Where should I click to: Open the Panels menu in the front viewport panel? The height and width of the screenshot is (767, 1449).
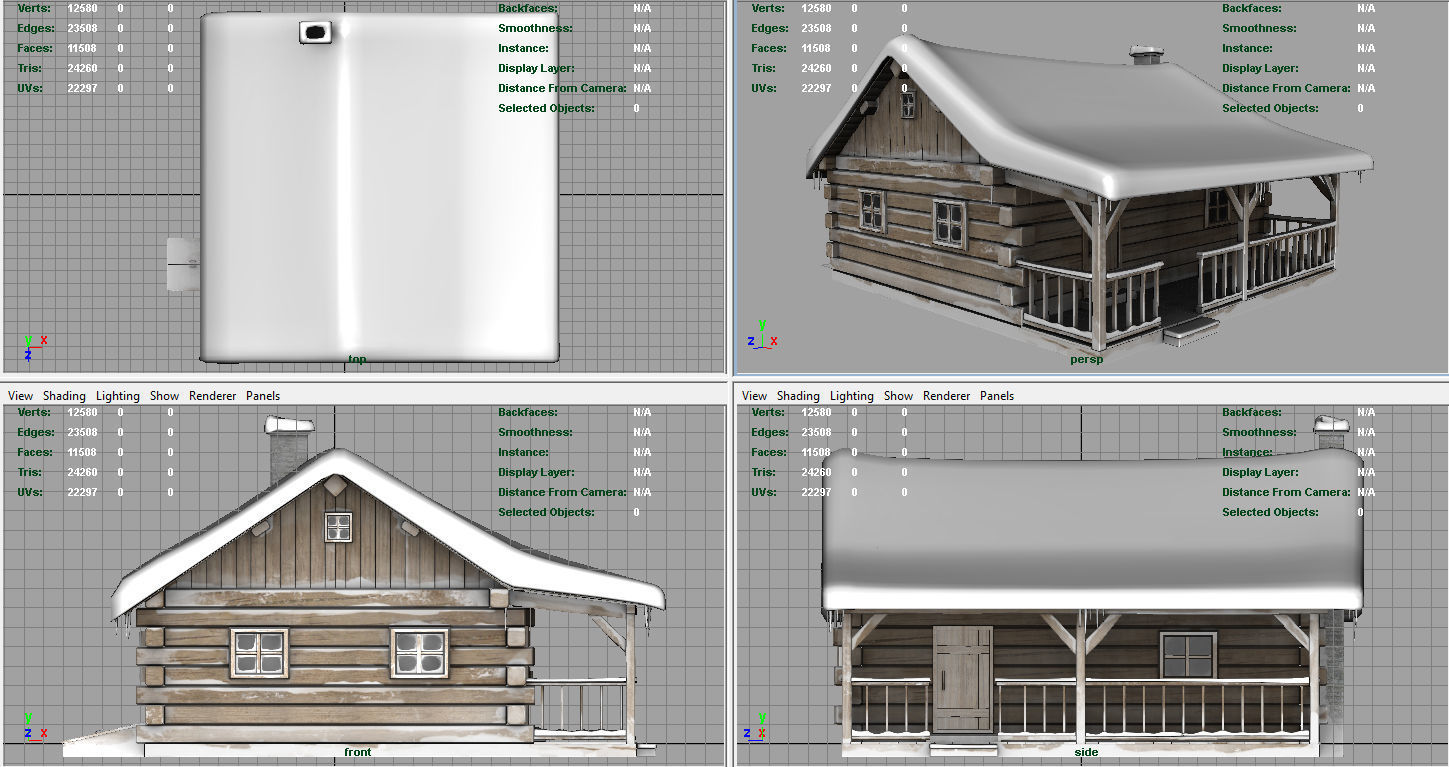(263, 396)
